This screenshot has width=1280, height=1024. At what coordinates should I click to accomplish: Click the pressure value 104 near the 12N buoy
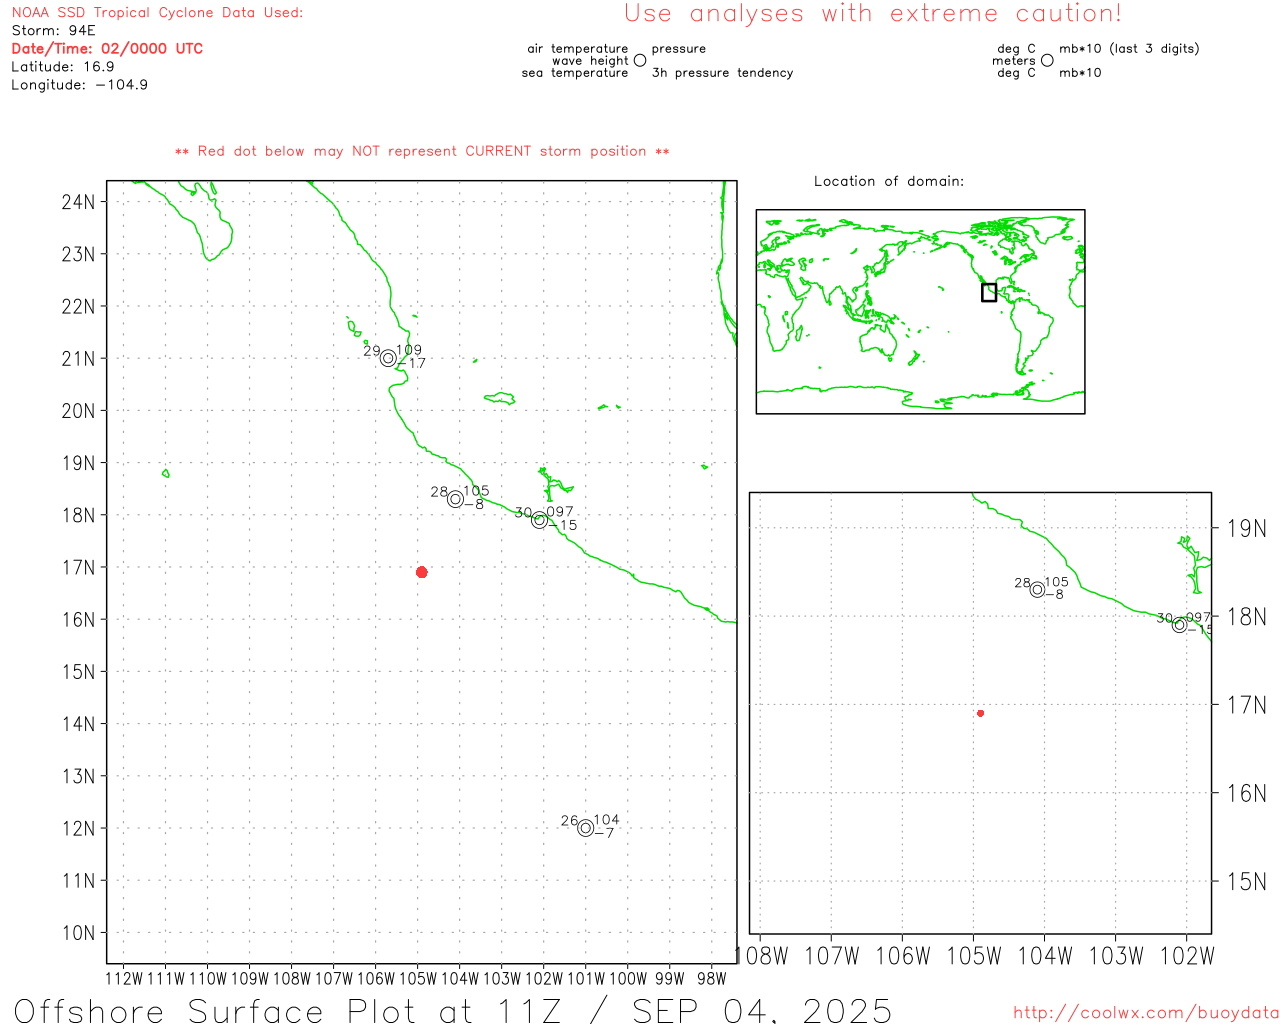point(607,821)
